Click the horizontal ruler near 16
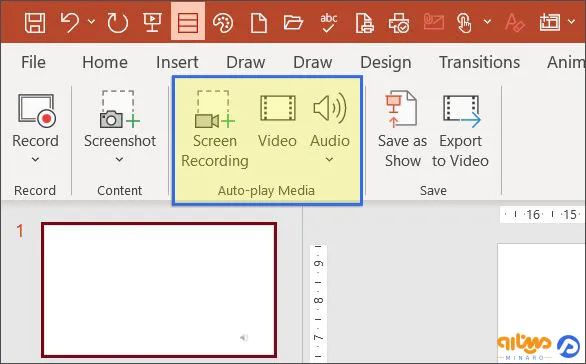The image size is (586, 364). click(533, 215)
